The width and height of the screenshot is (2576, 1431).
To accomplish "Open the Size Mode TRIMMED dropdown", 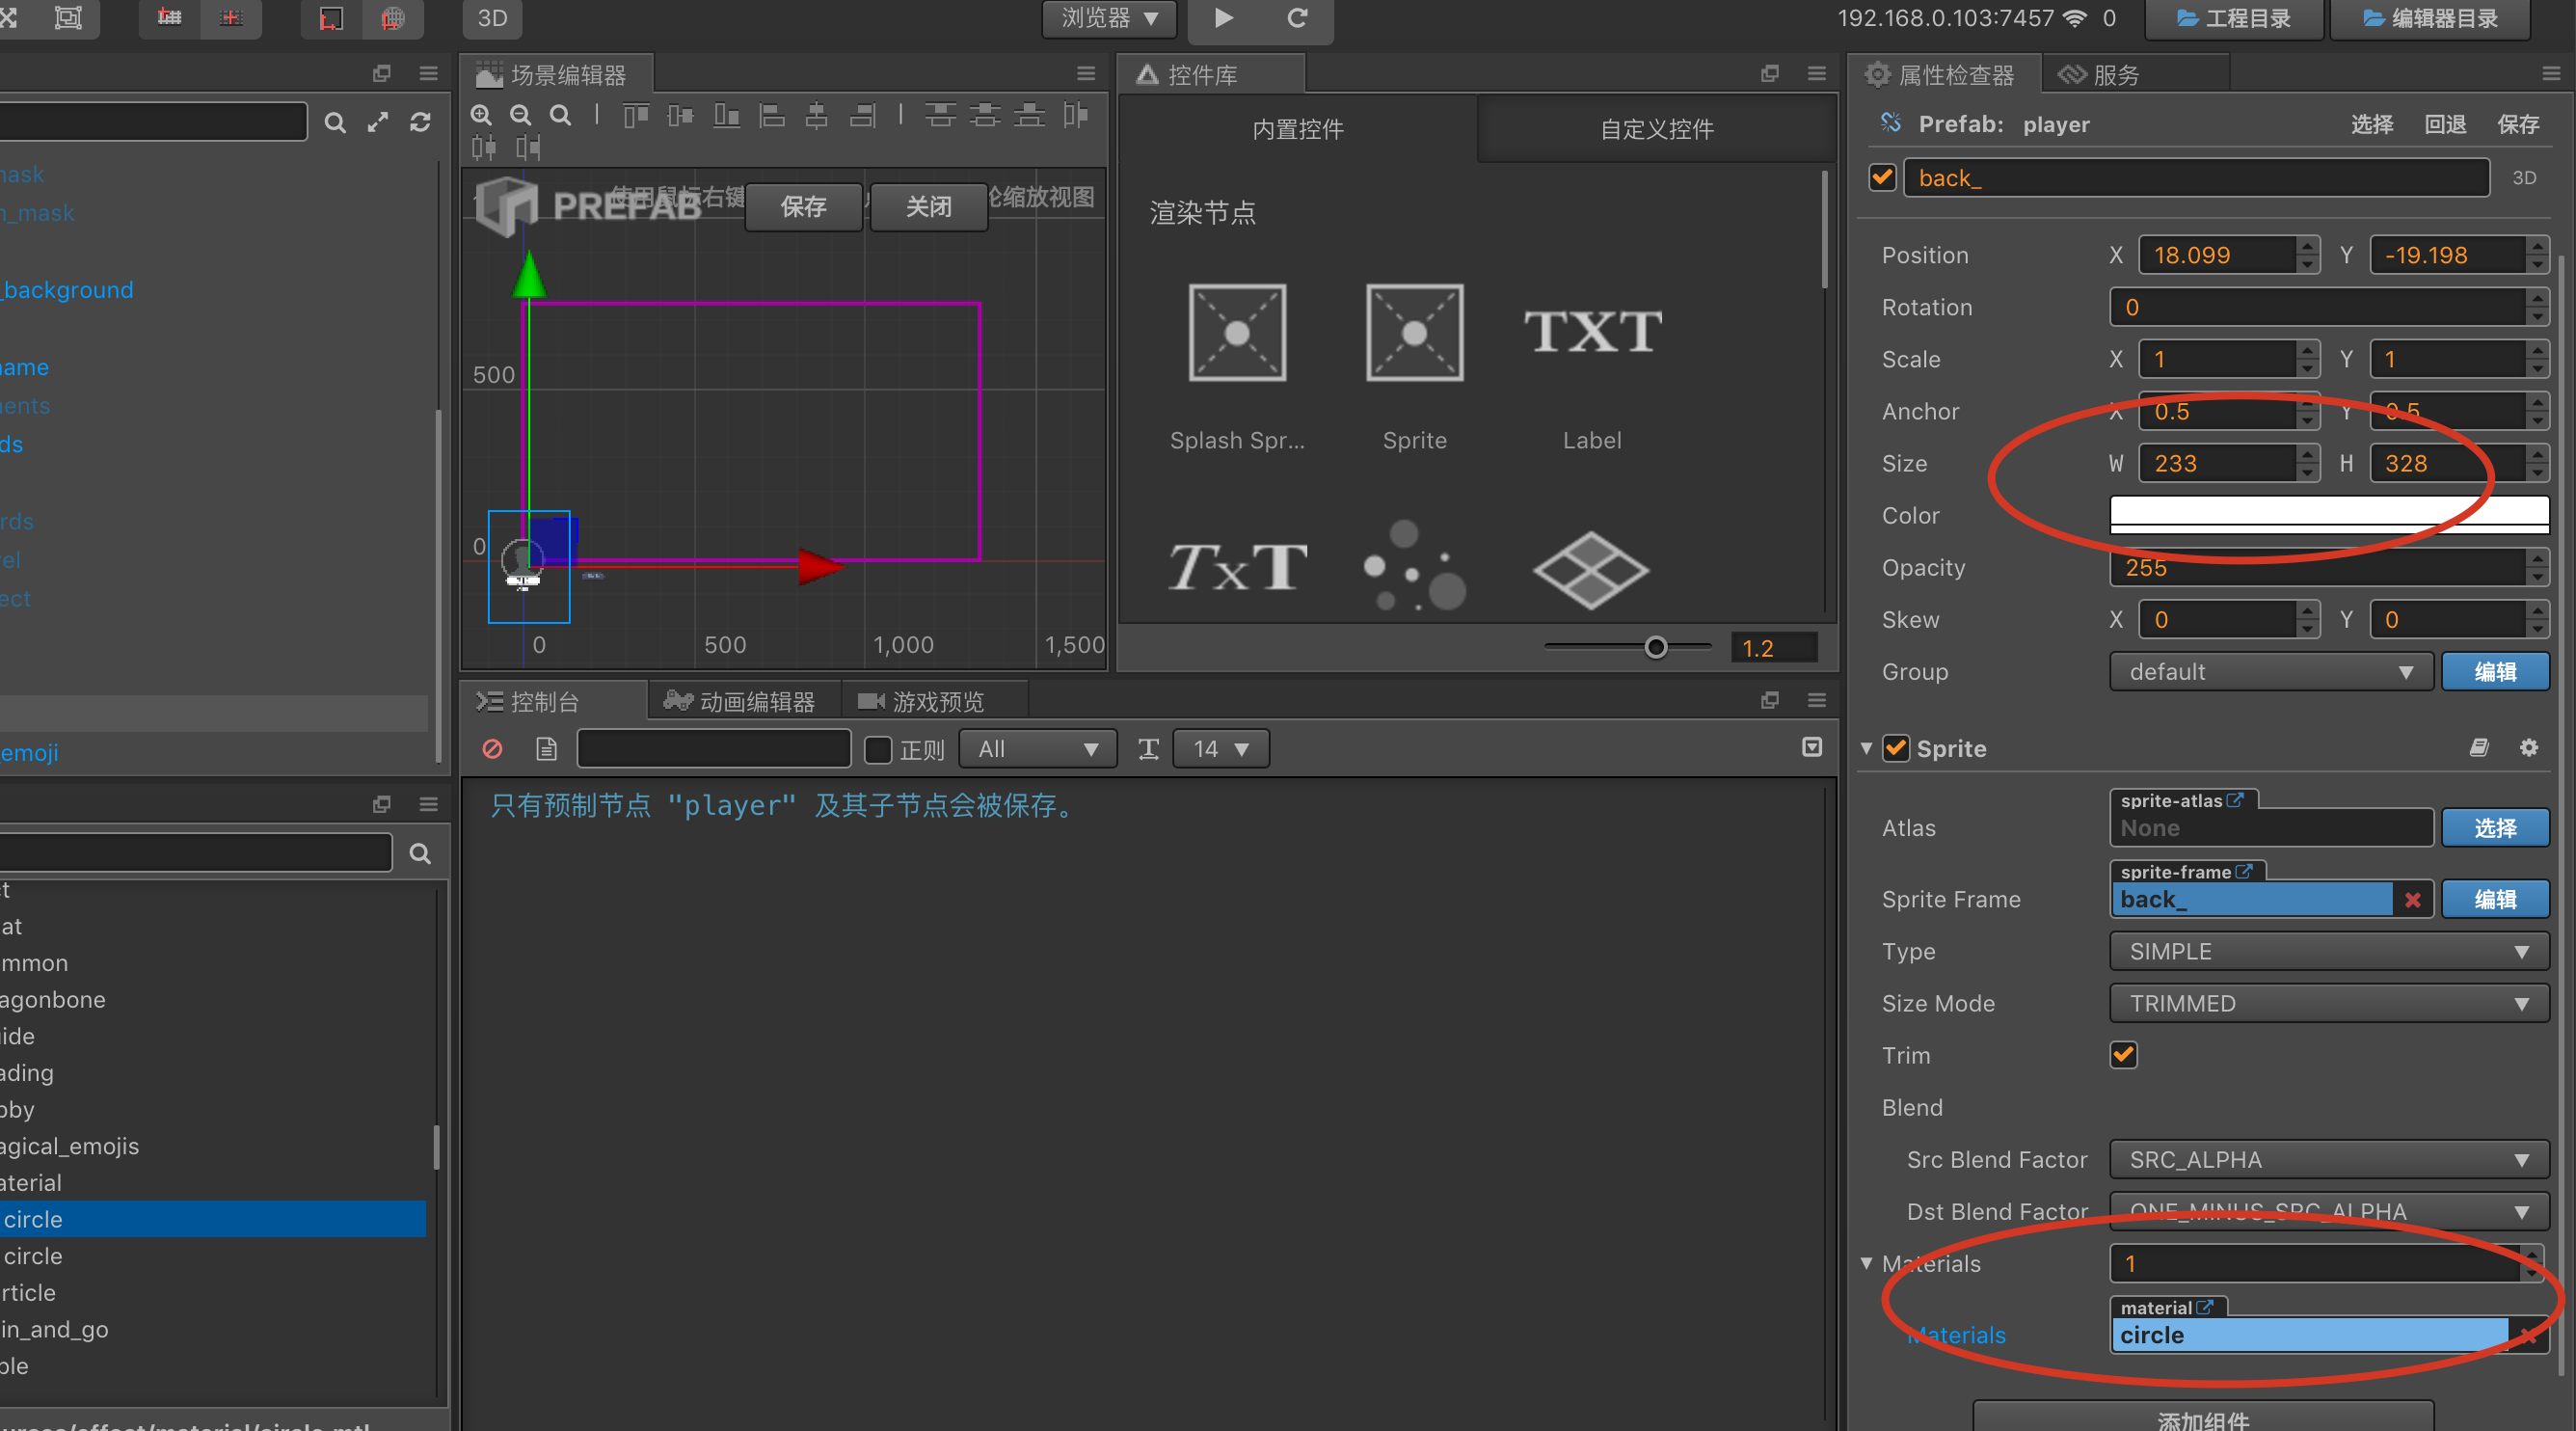I will (x=2328, y=1003).
